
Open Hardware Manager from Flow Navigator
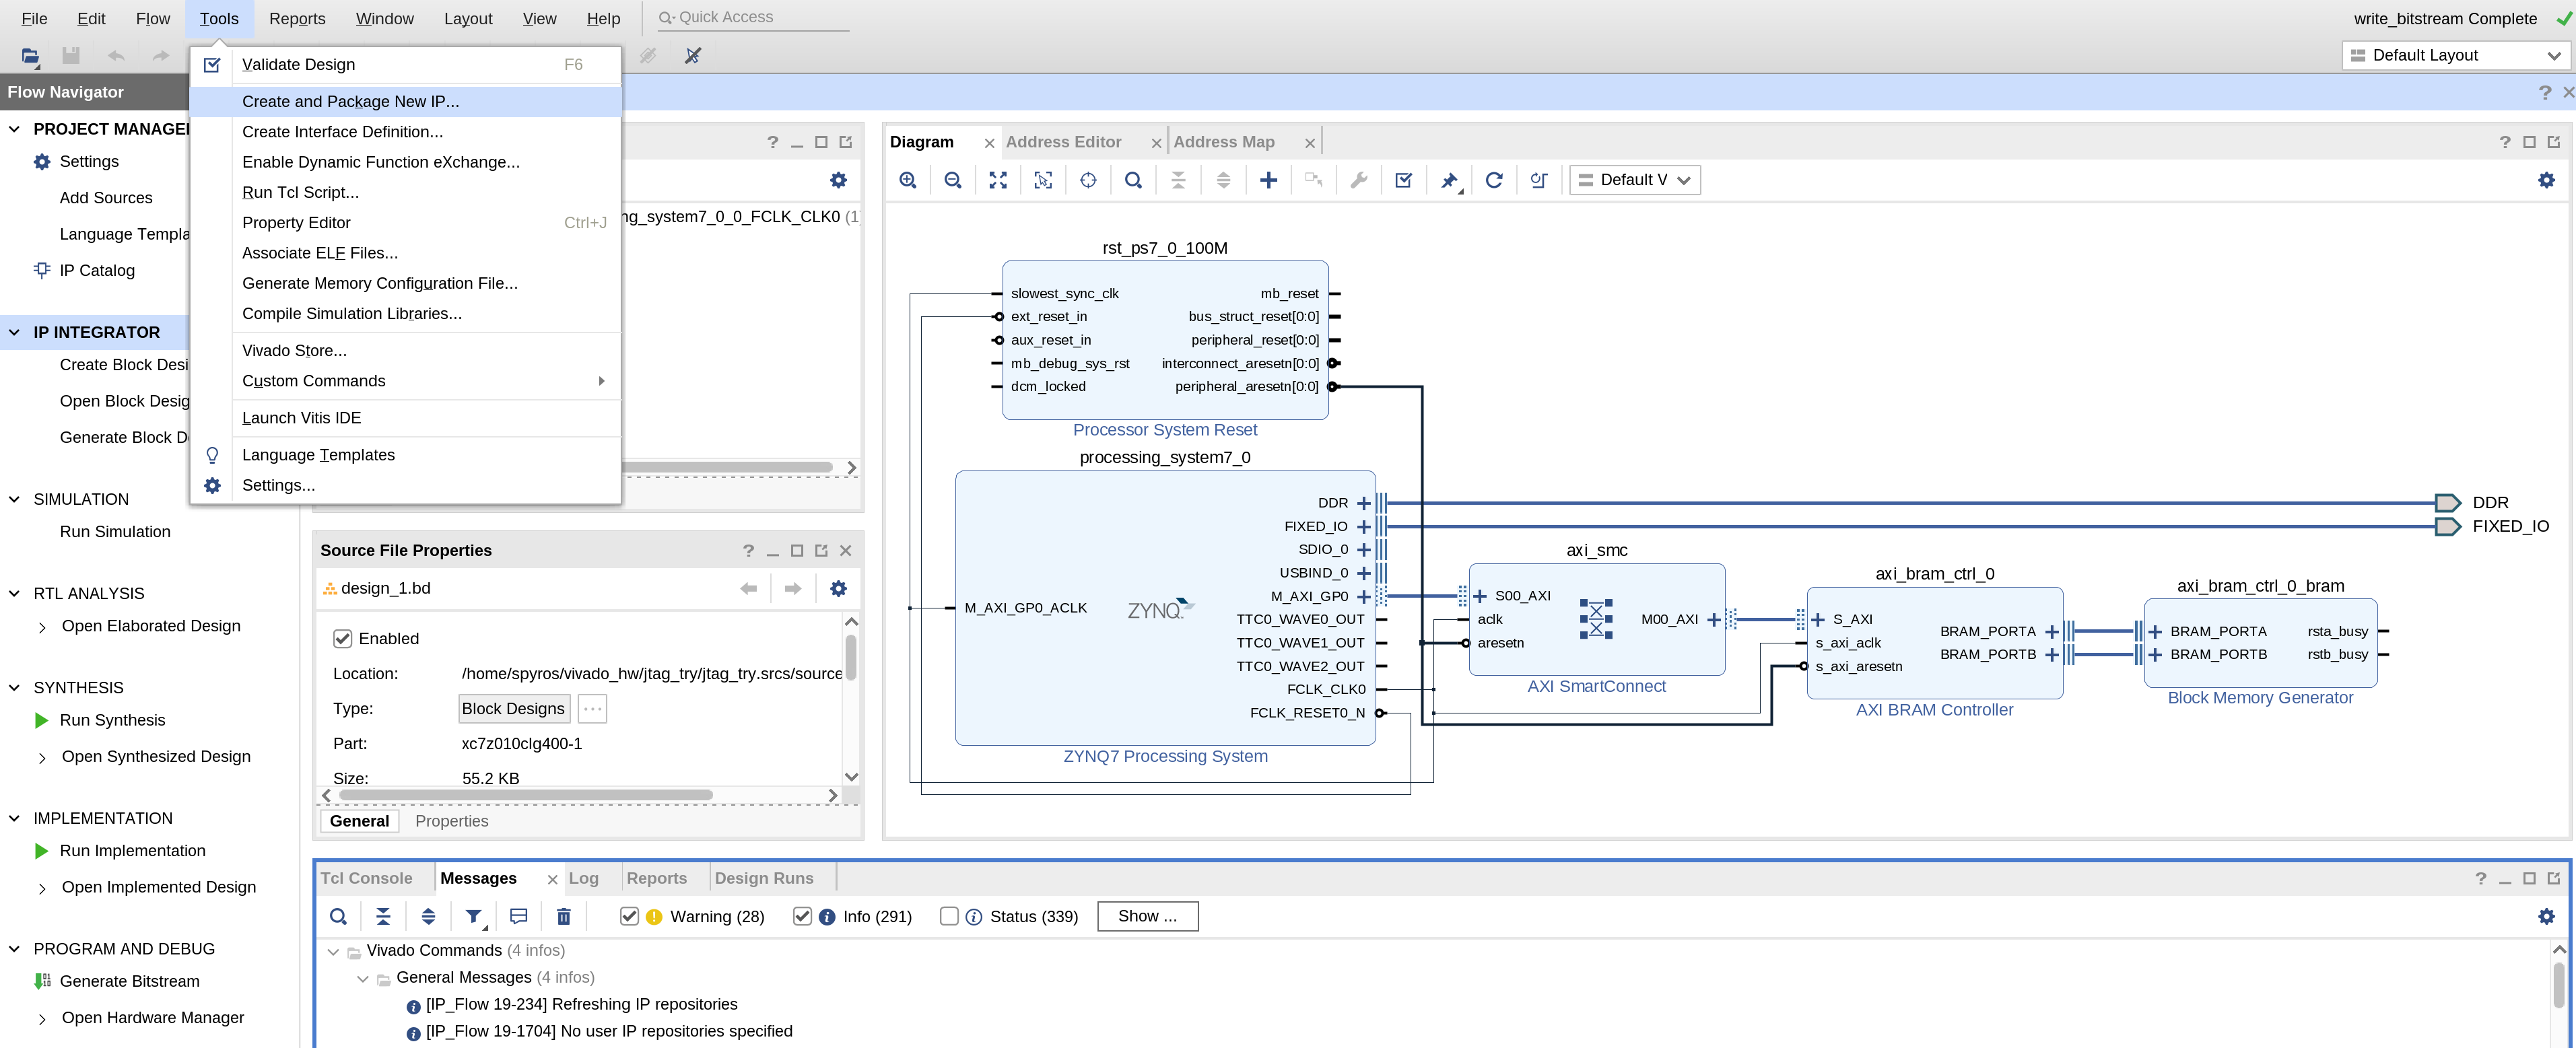152,1017
